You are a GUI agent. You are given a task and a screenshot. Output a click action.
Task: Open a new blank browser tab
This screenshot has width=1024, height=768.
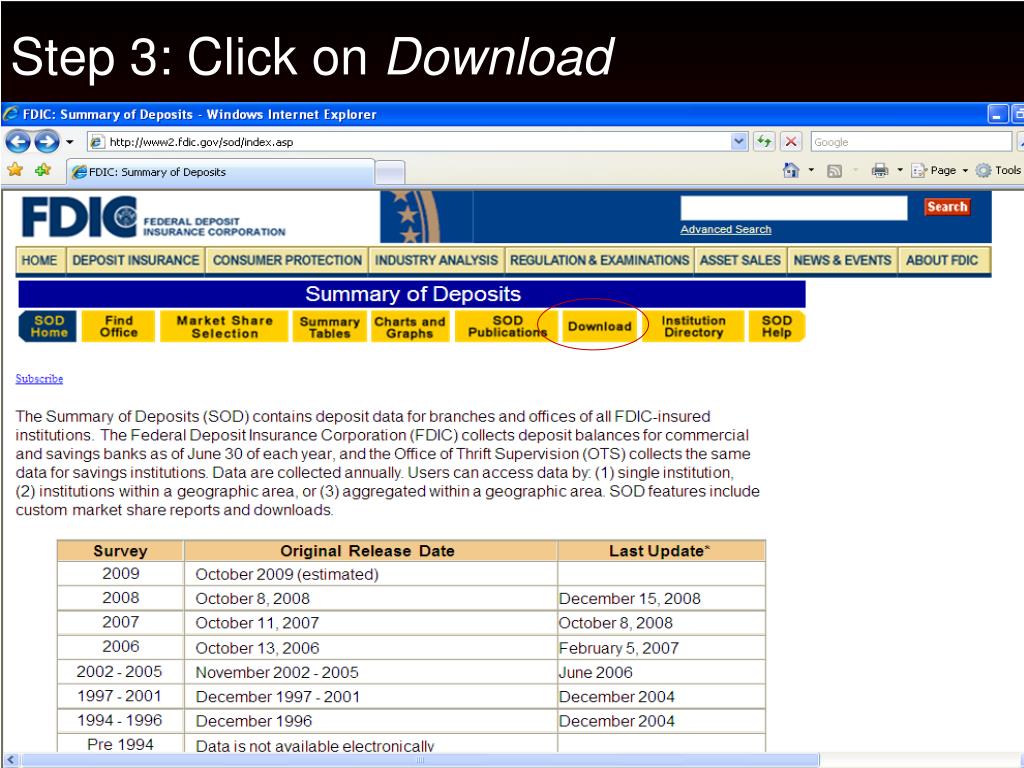point(390,172)
